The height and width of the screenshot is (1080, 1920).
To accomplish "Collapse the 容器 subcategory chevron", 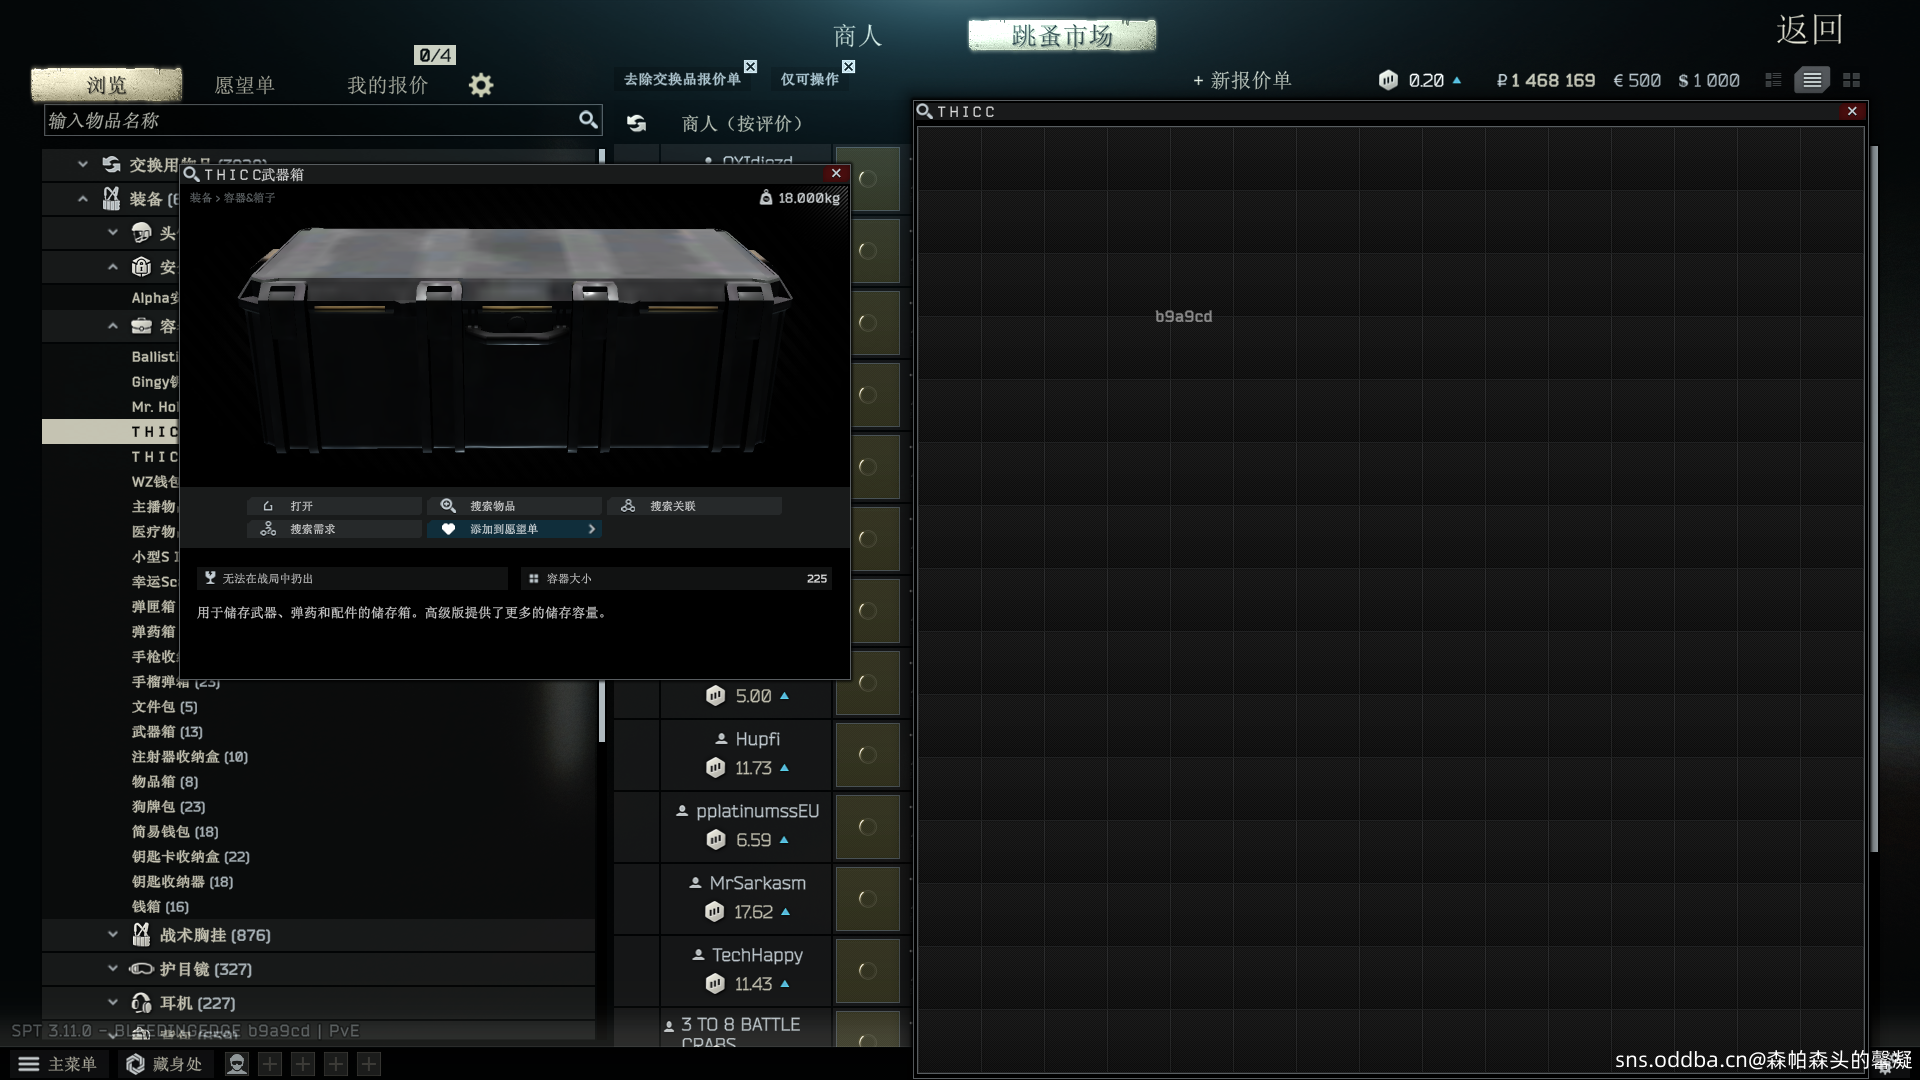I will (x=113, y=326).
